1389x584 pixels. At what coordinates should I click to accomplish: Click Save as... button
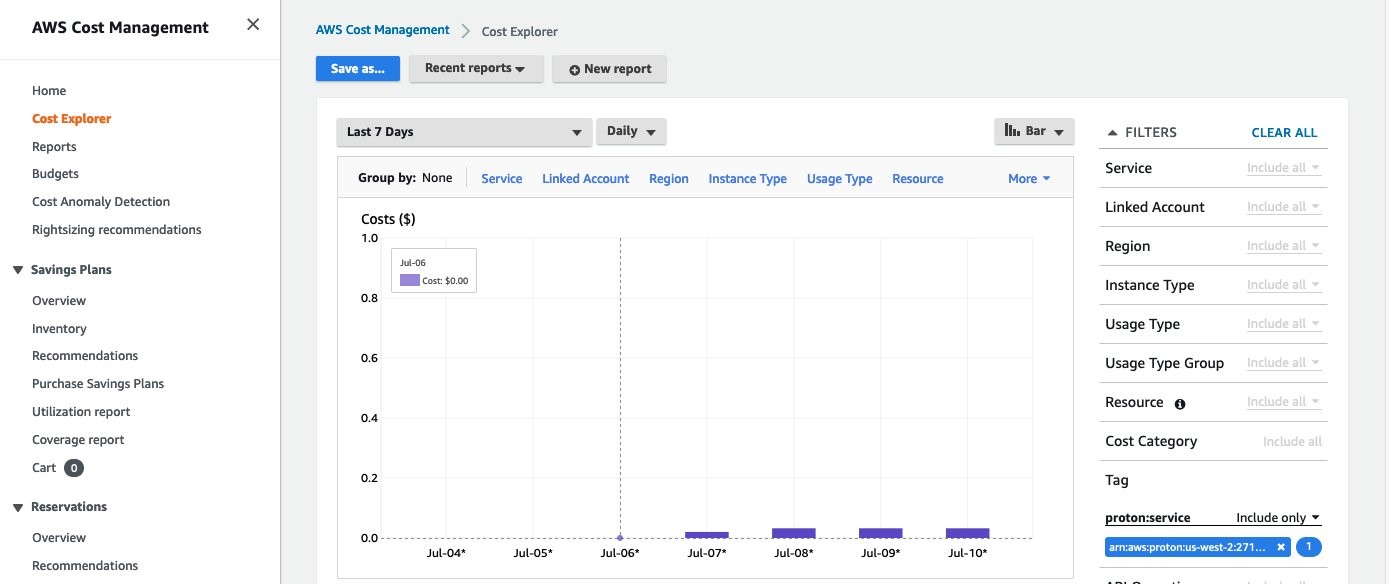(x=358, y=69)
